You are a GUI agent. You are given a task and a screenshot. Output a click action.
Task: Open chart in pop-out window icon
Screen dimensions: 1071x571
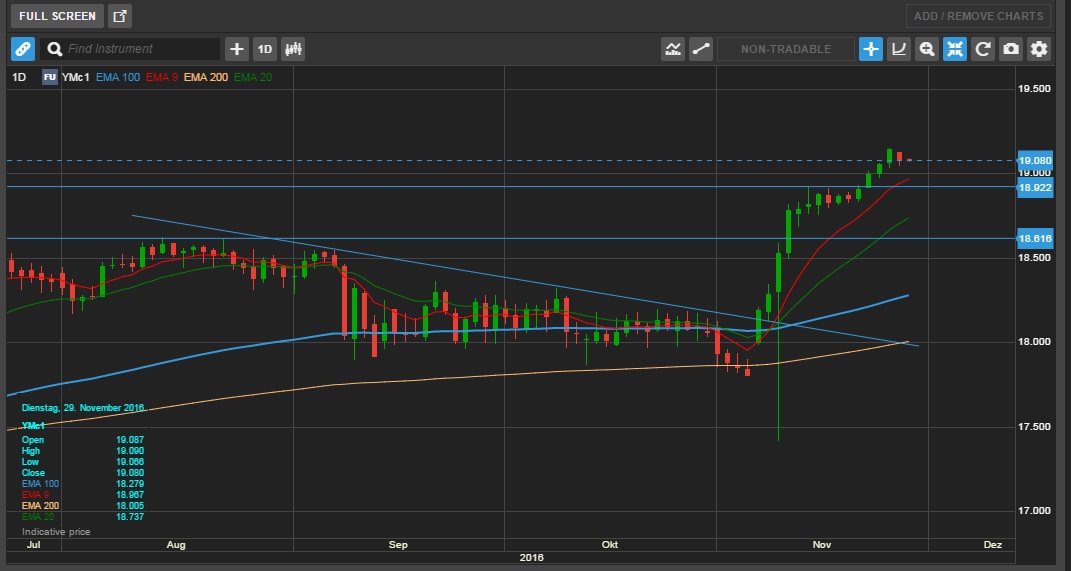coord(120,16)
